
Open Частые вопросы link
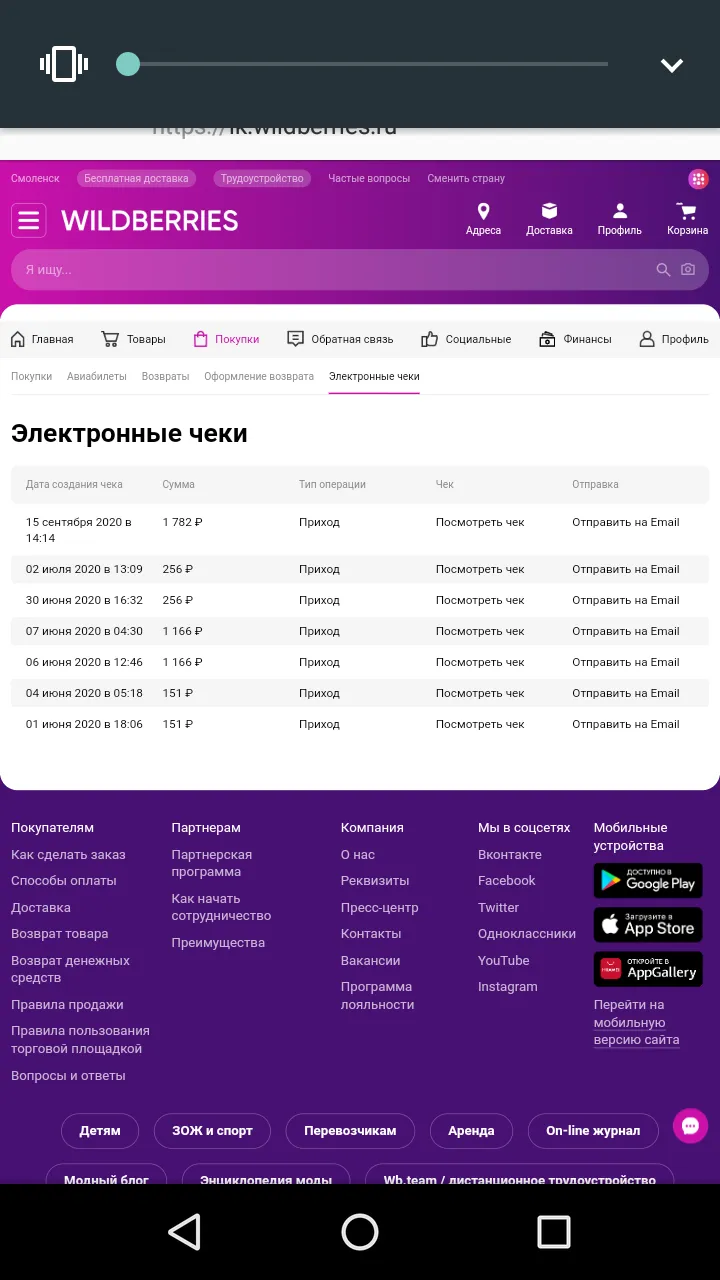click(369, 178)
